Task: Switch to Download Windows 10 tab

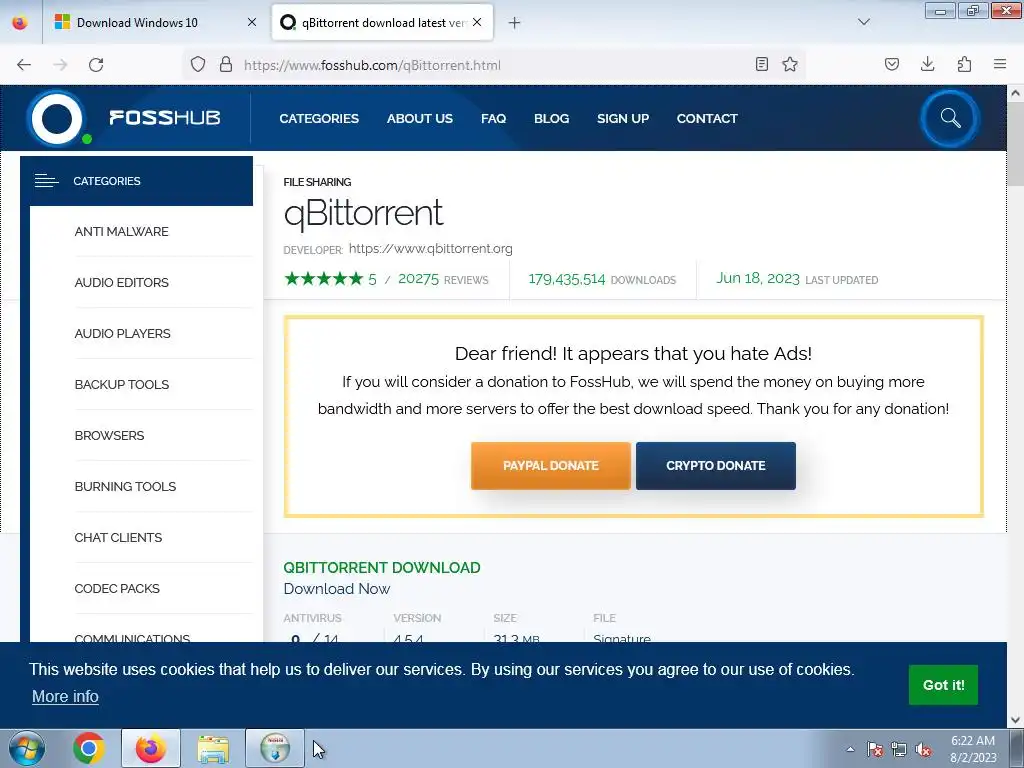Action: click(x=155, y=23)
